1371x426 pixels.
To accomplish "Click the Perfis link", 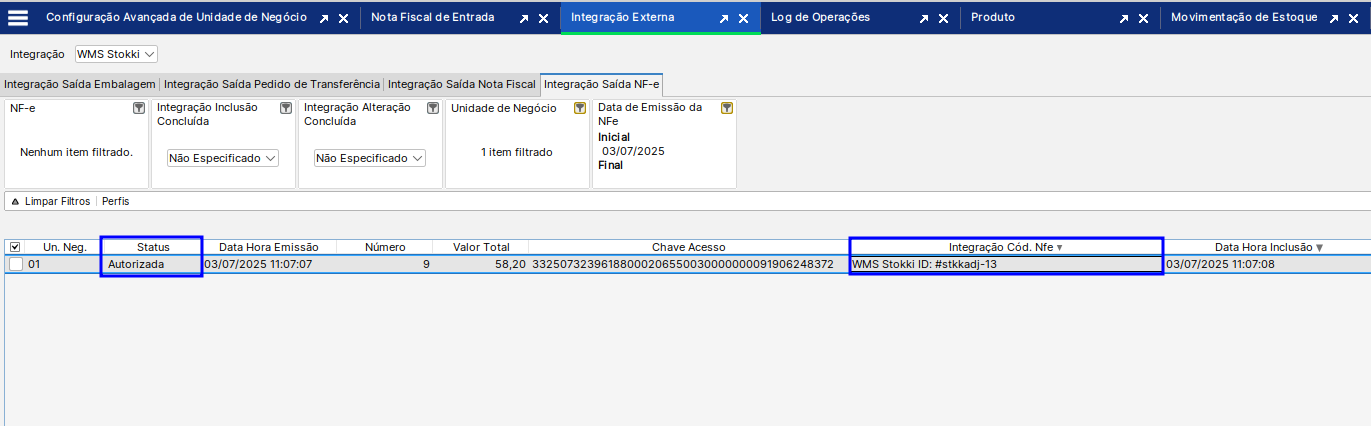I will [115, 202].
